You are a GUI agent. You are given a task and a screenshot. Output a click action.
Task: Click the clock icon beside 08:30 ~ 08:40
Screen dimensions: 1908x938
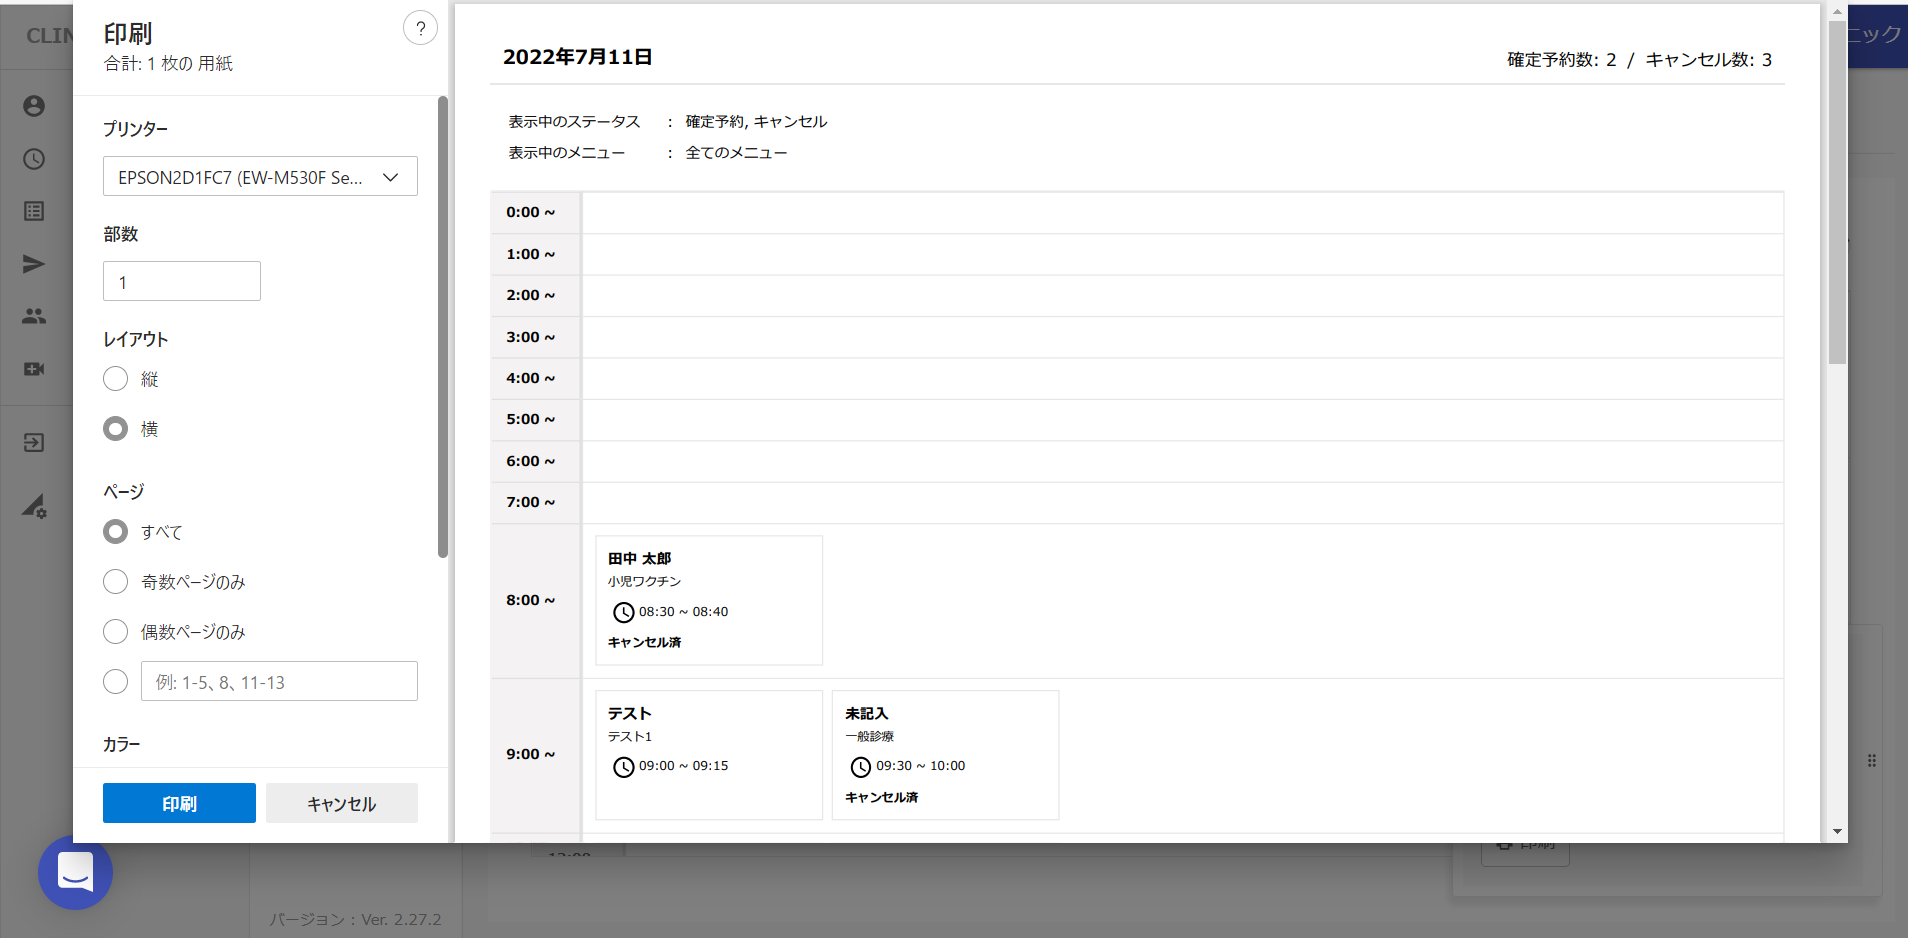tap(623, 612)
